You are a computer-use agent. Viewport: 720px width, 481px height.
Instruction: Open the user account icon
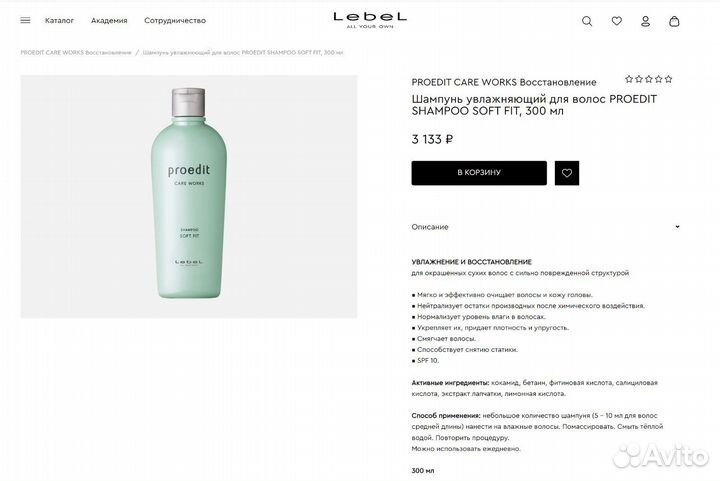click(645, 21)
